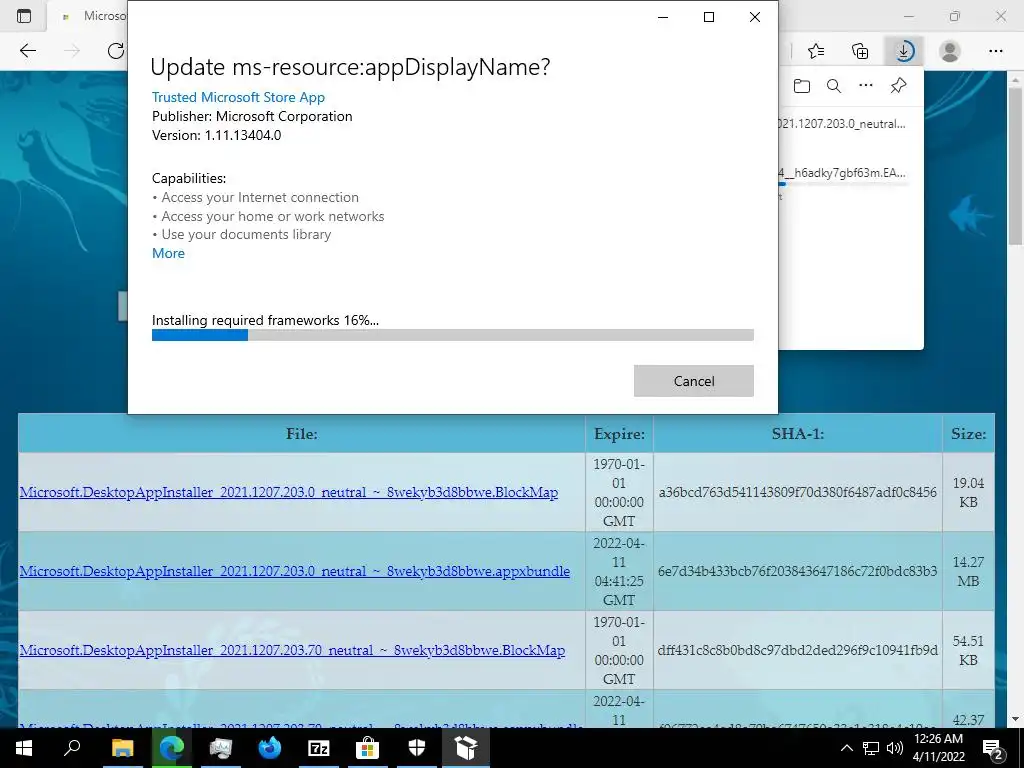Select the 2021.1207.203.0_neutral download entry
The height and width of the screenshot is (768, 1024).
[842, 124]
